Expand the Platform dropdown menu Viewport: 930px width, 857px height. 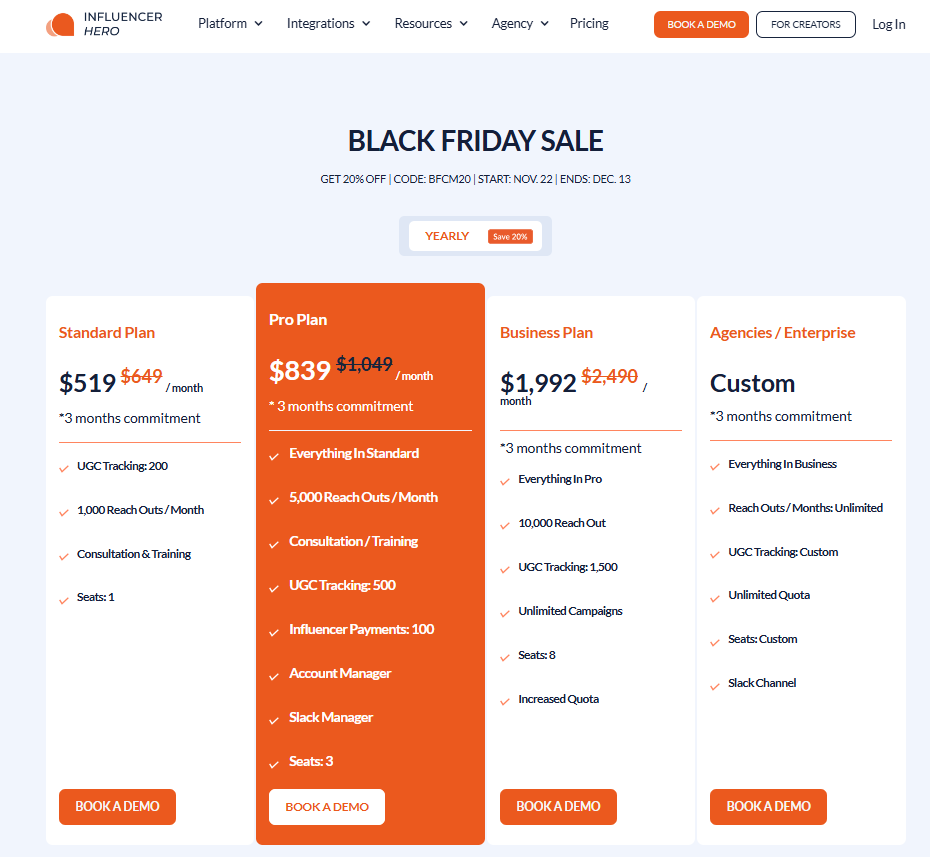[229, 22]
